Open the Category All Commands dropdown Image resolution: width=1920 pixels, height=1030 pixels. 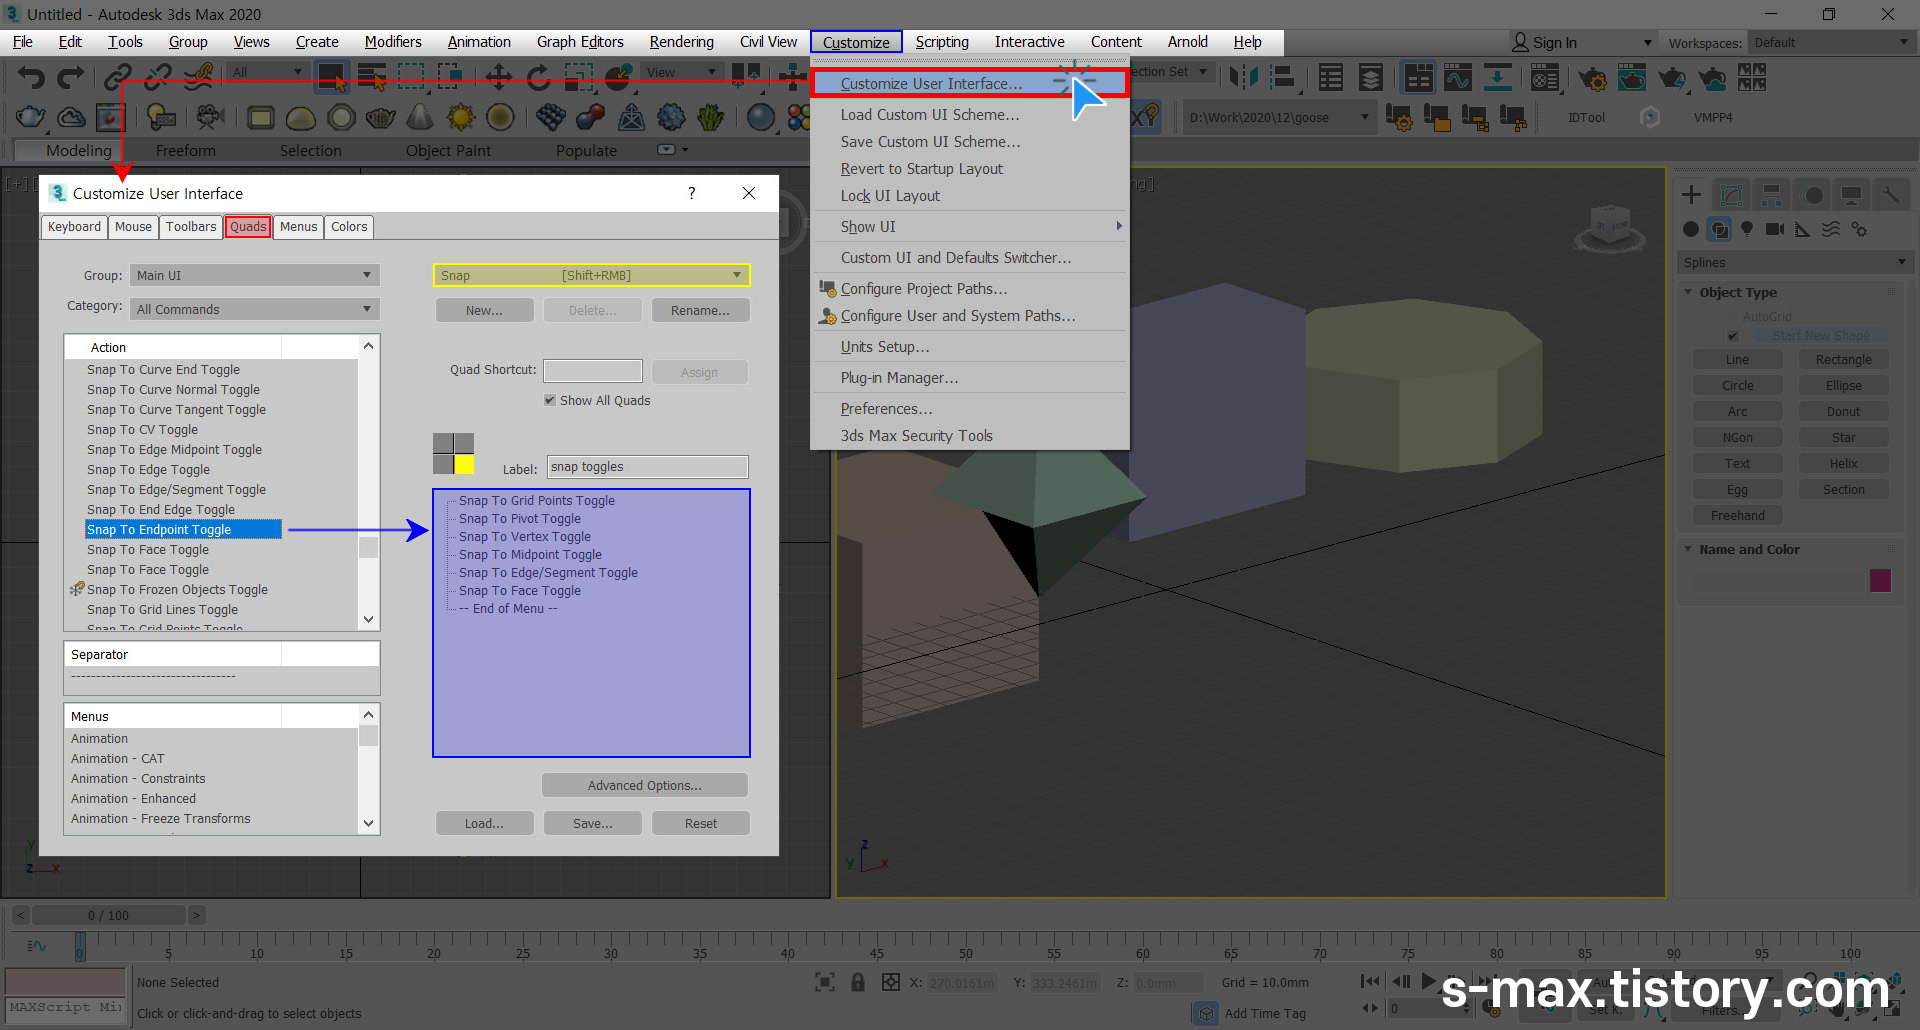255,309
